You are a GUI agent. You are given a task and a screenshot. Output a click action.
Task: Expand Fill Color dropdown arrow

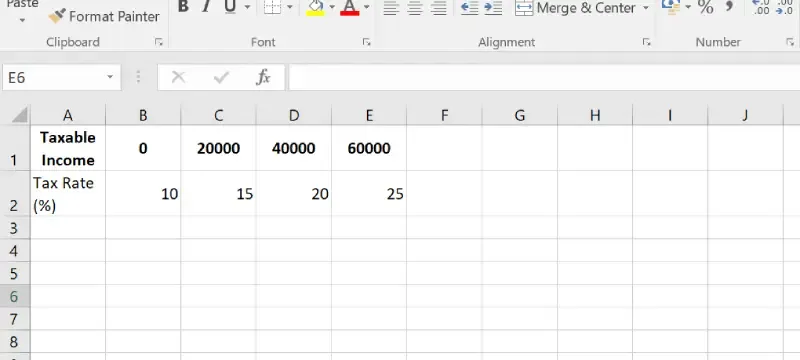pos(332,7)
